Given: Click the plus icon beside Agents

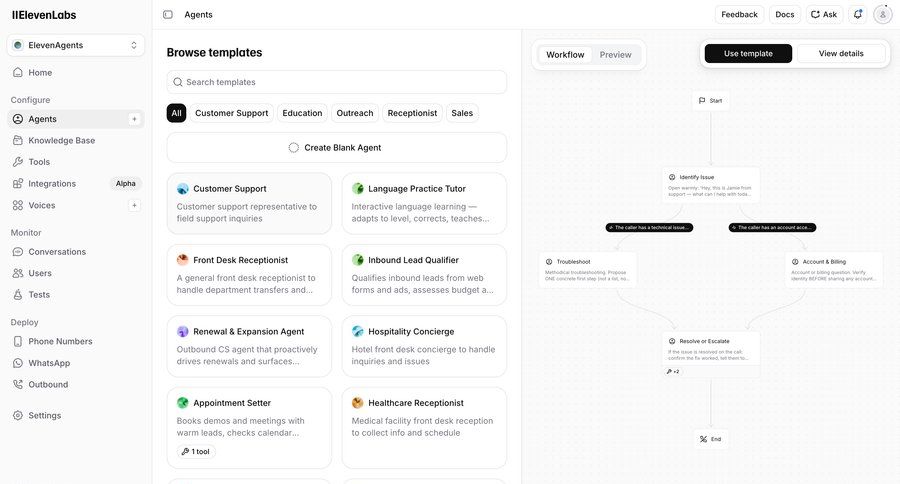Looking at the screenshot, I should coord(134,119).
